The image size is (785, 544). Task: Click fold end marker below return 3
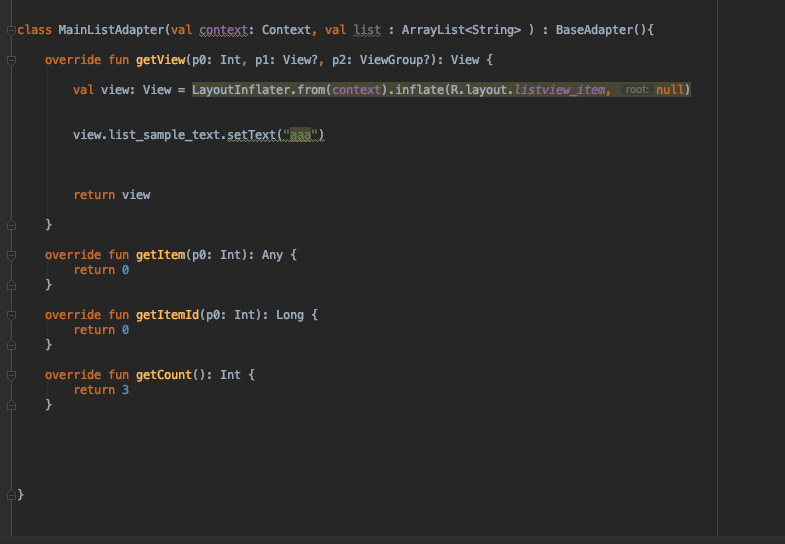[x=11, y=405]
